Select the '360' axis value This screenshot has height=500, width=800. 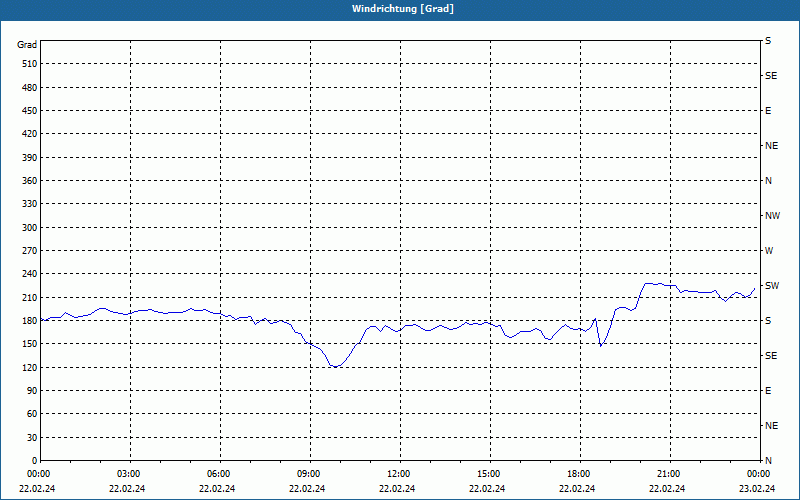pyautogui.click(x=31, y=181)
